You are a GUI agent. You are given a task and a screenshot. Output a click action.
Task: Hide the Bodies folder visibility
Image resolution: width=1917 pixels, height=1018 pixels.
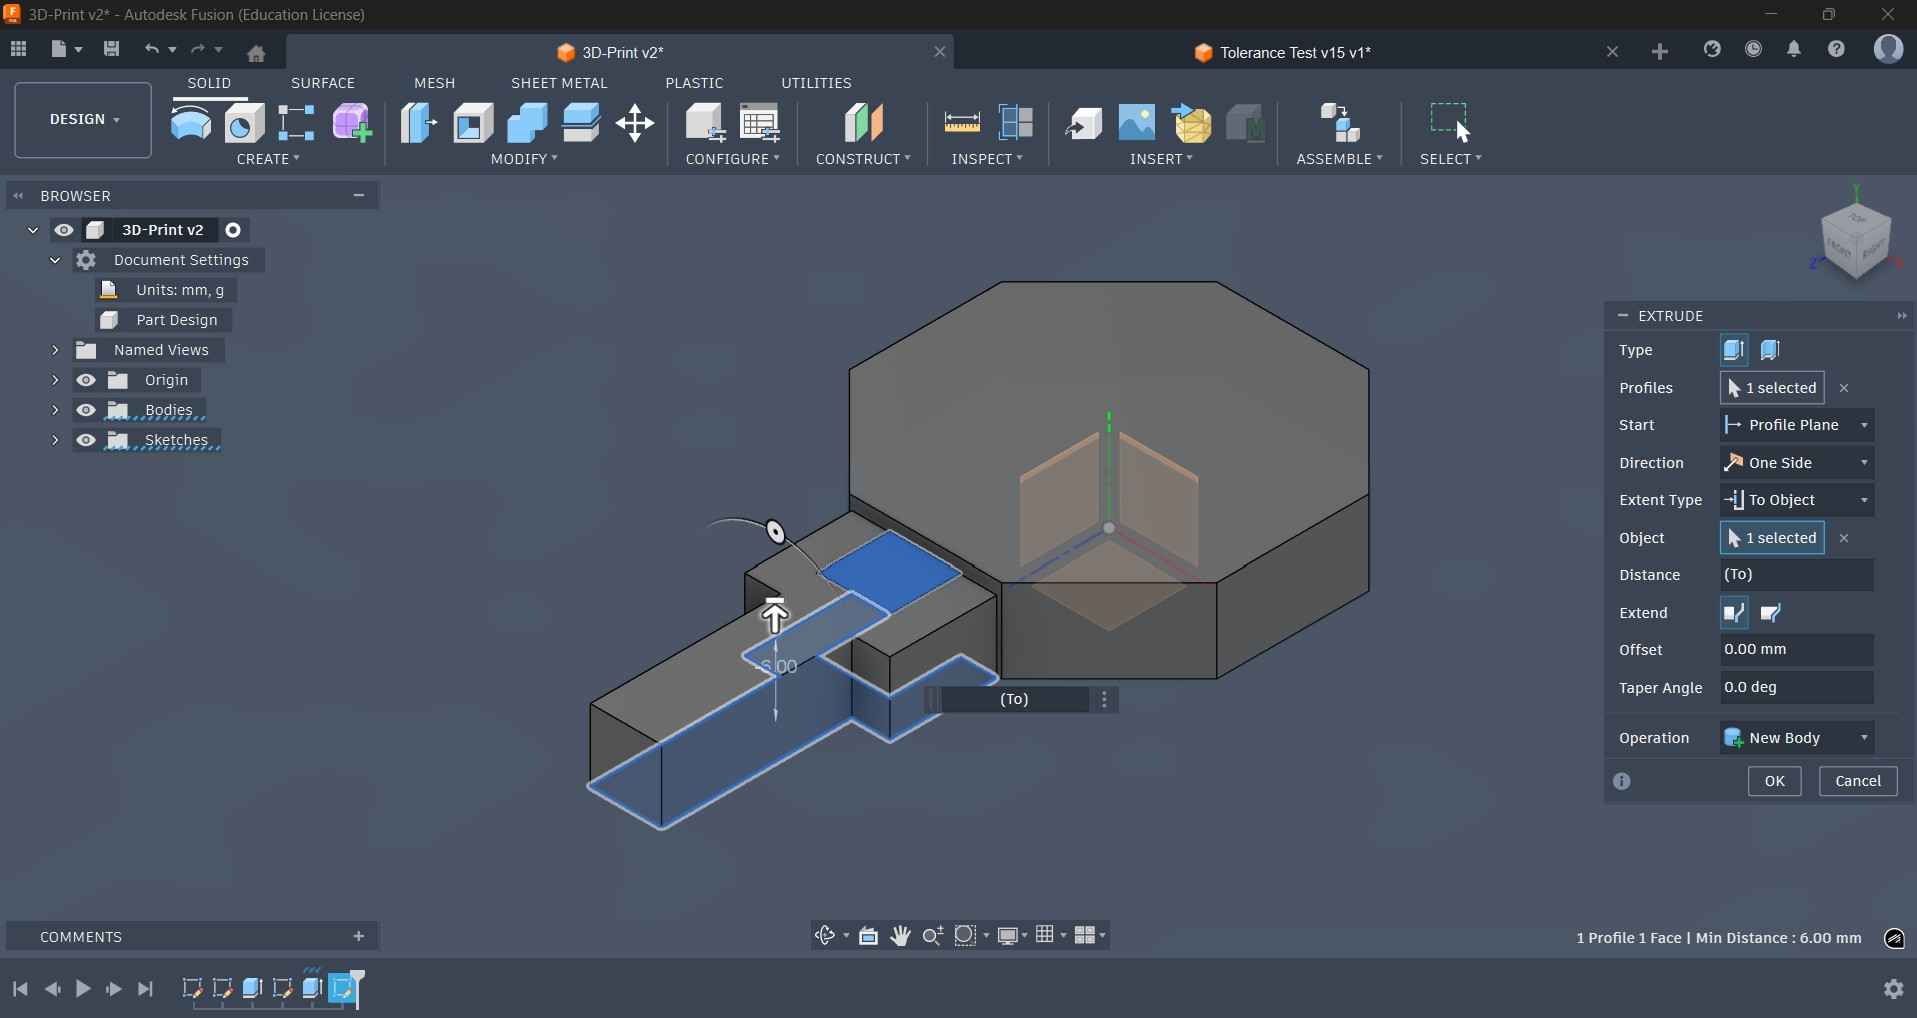87,410
